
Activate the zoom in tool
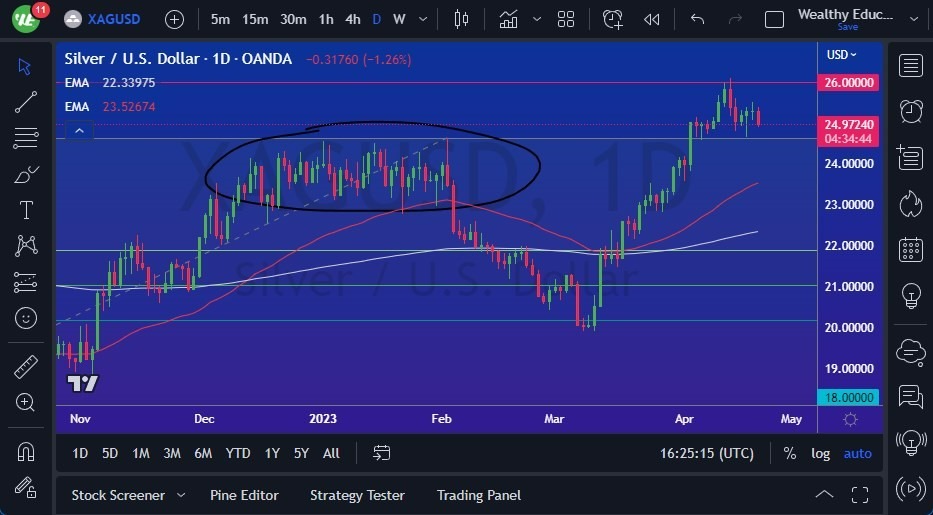[25, 403]
